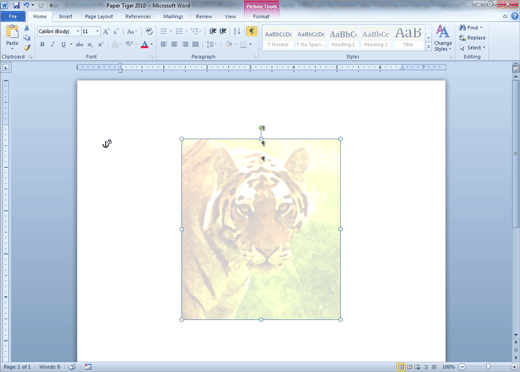Switch to Print Layout view
This screenshot has width=520, height=372.
[401, 367]
